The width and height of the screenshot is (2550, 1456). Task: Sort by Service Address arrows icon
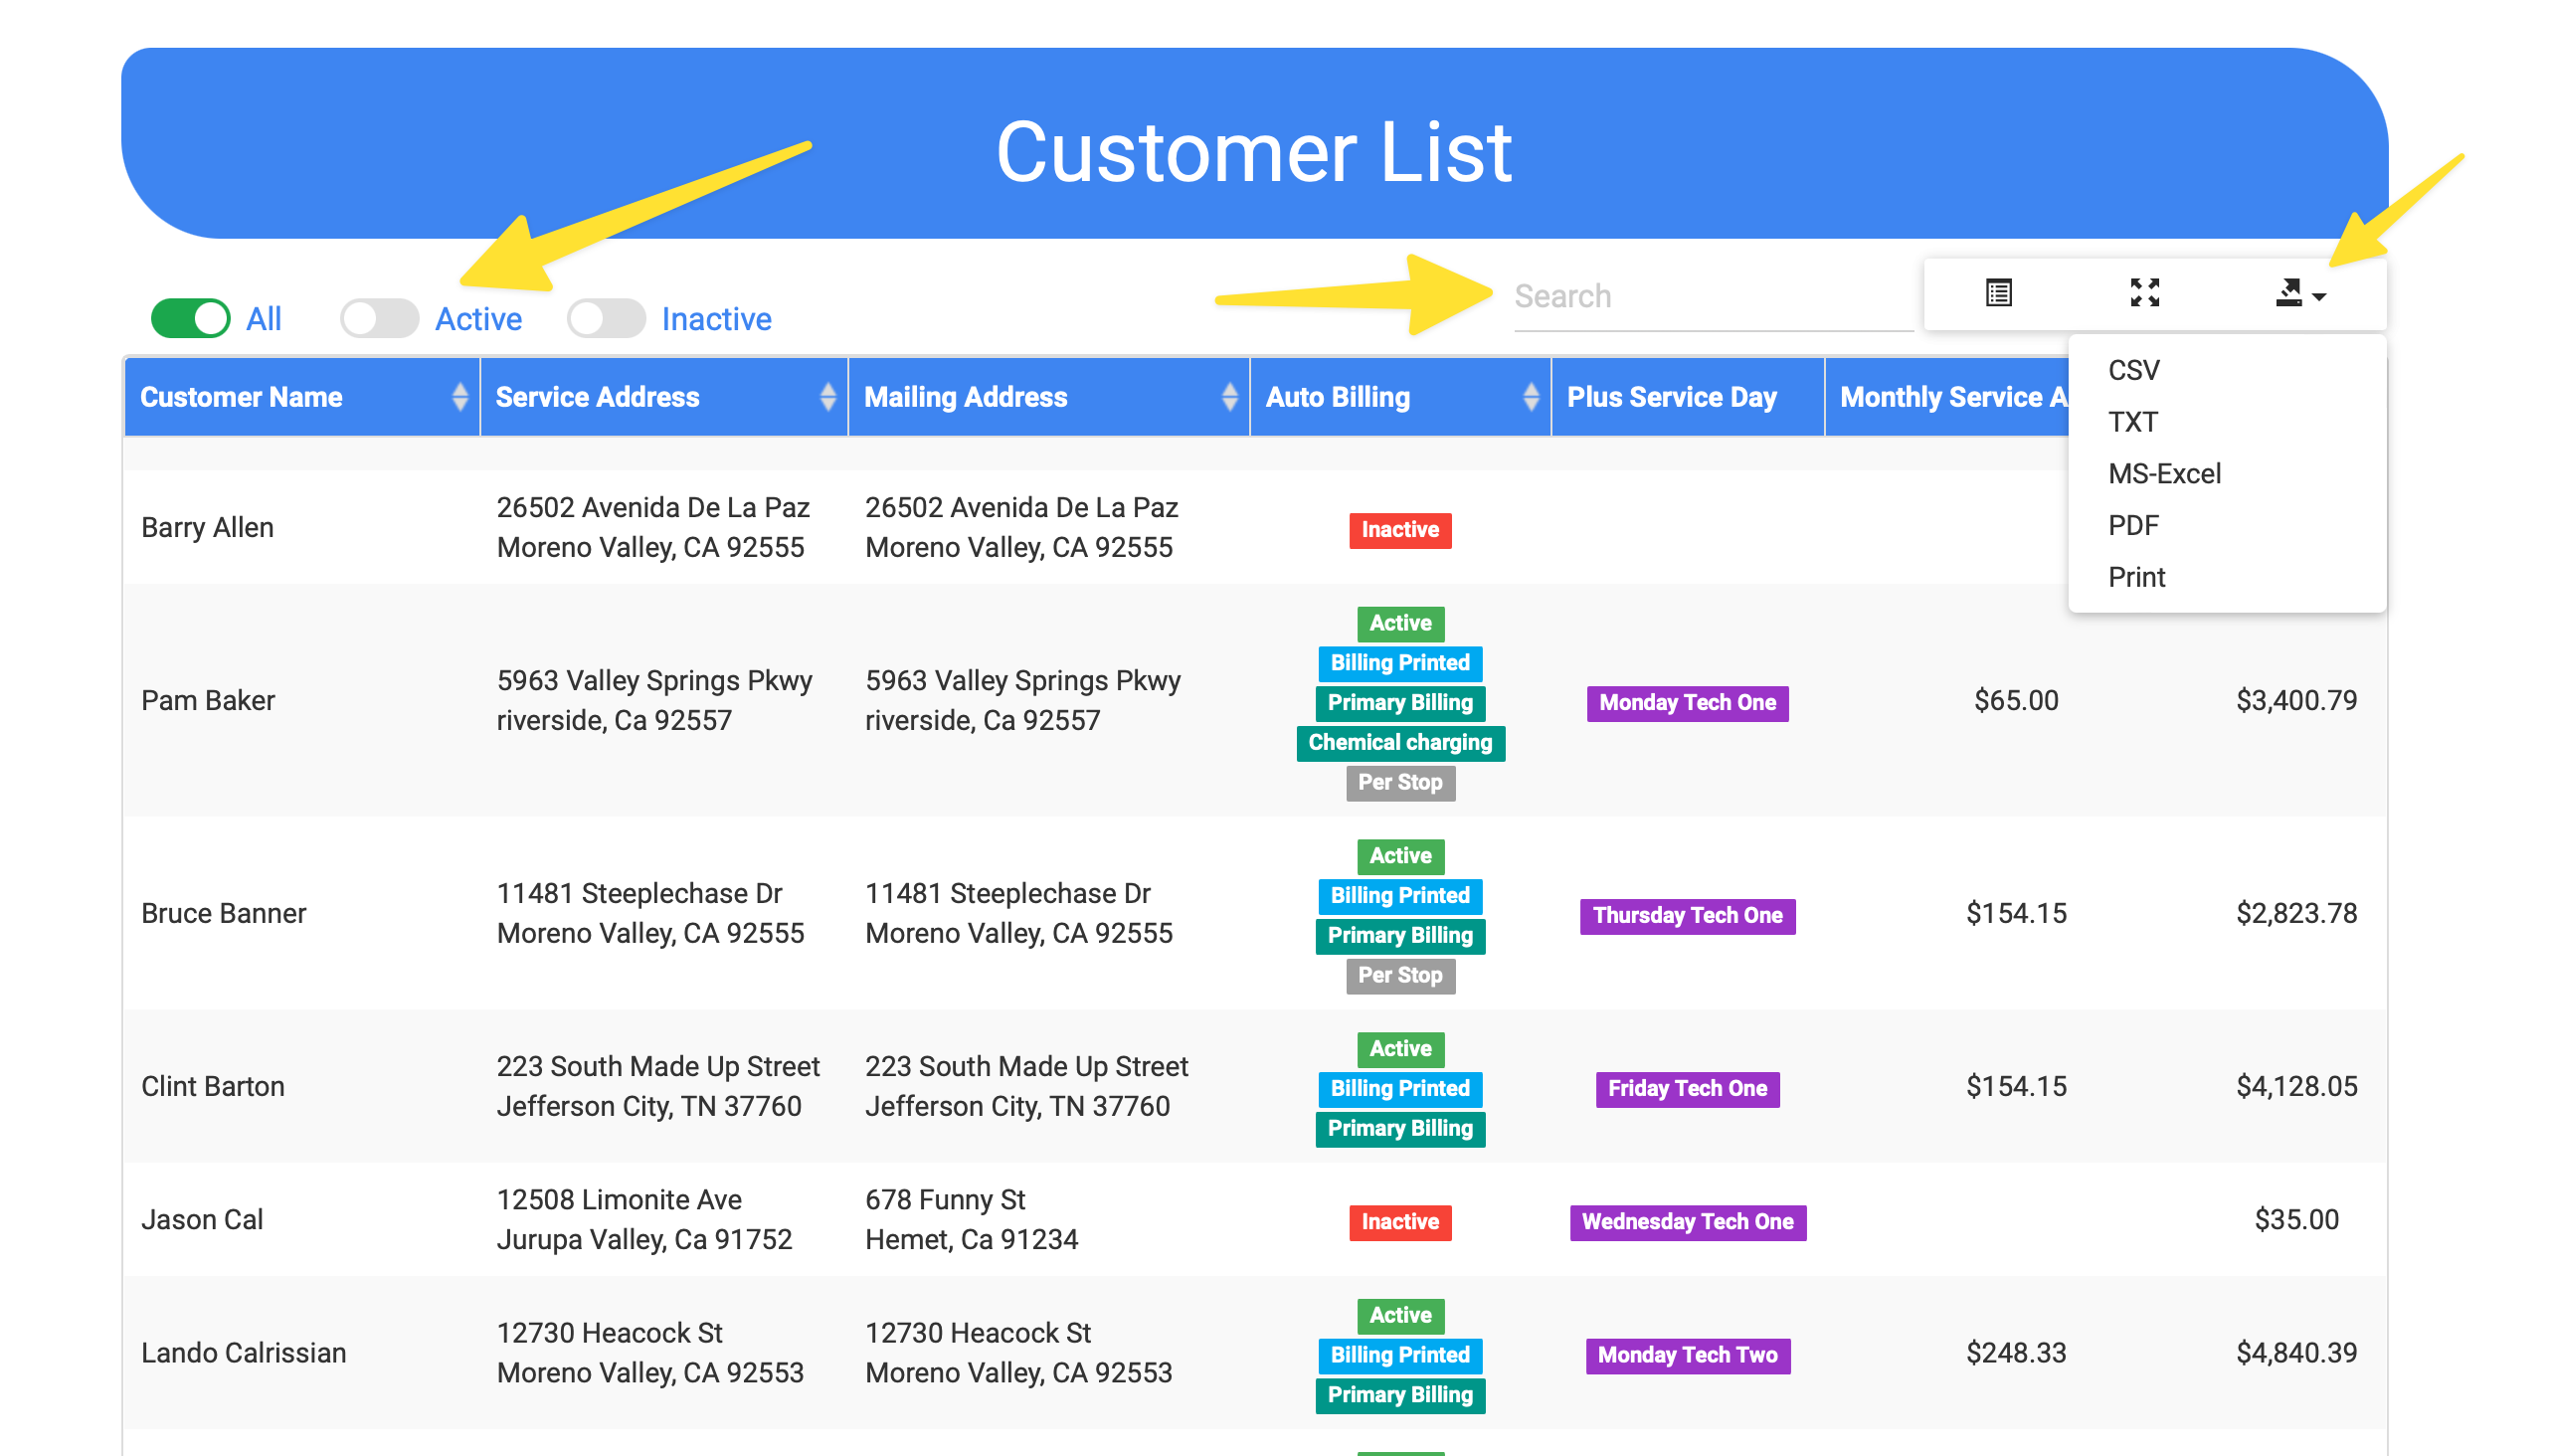pos(827,397)
